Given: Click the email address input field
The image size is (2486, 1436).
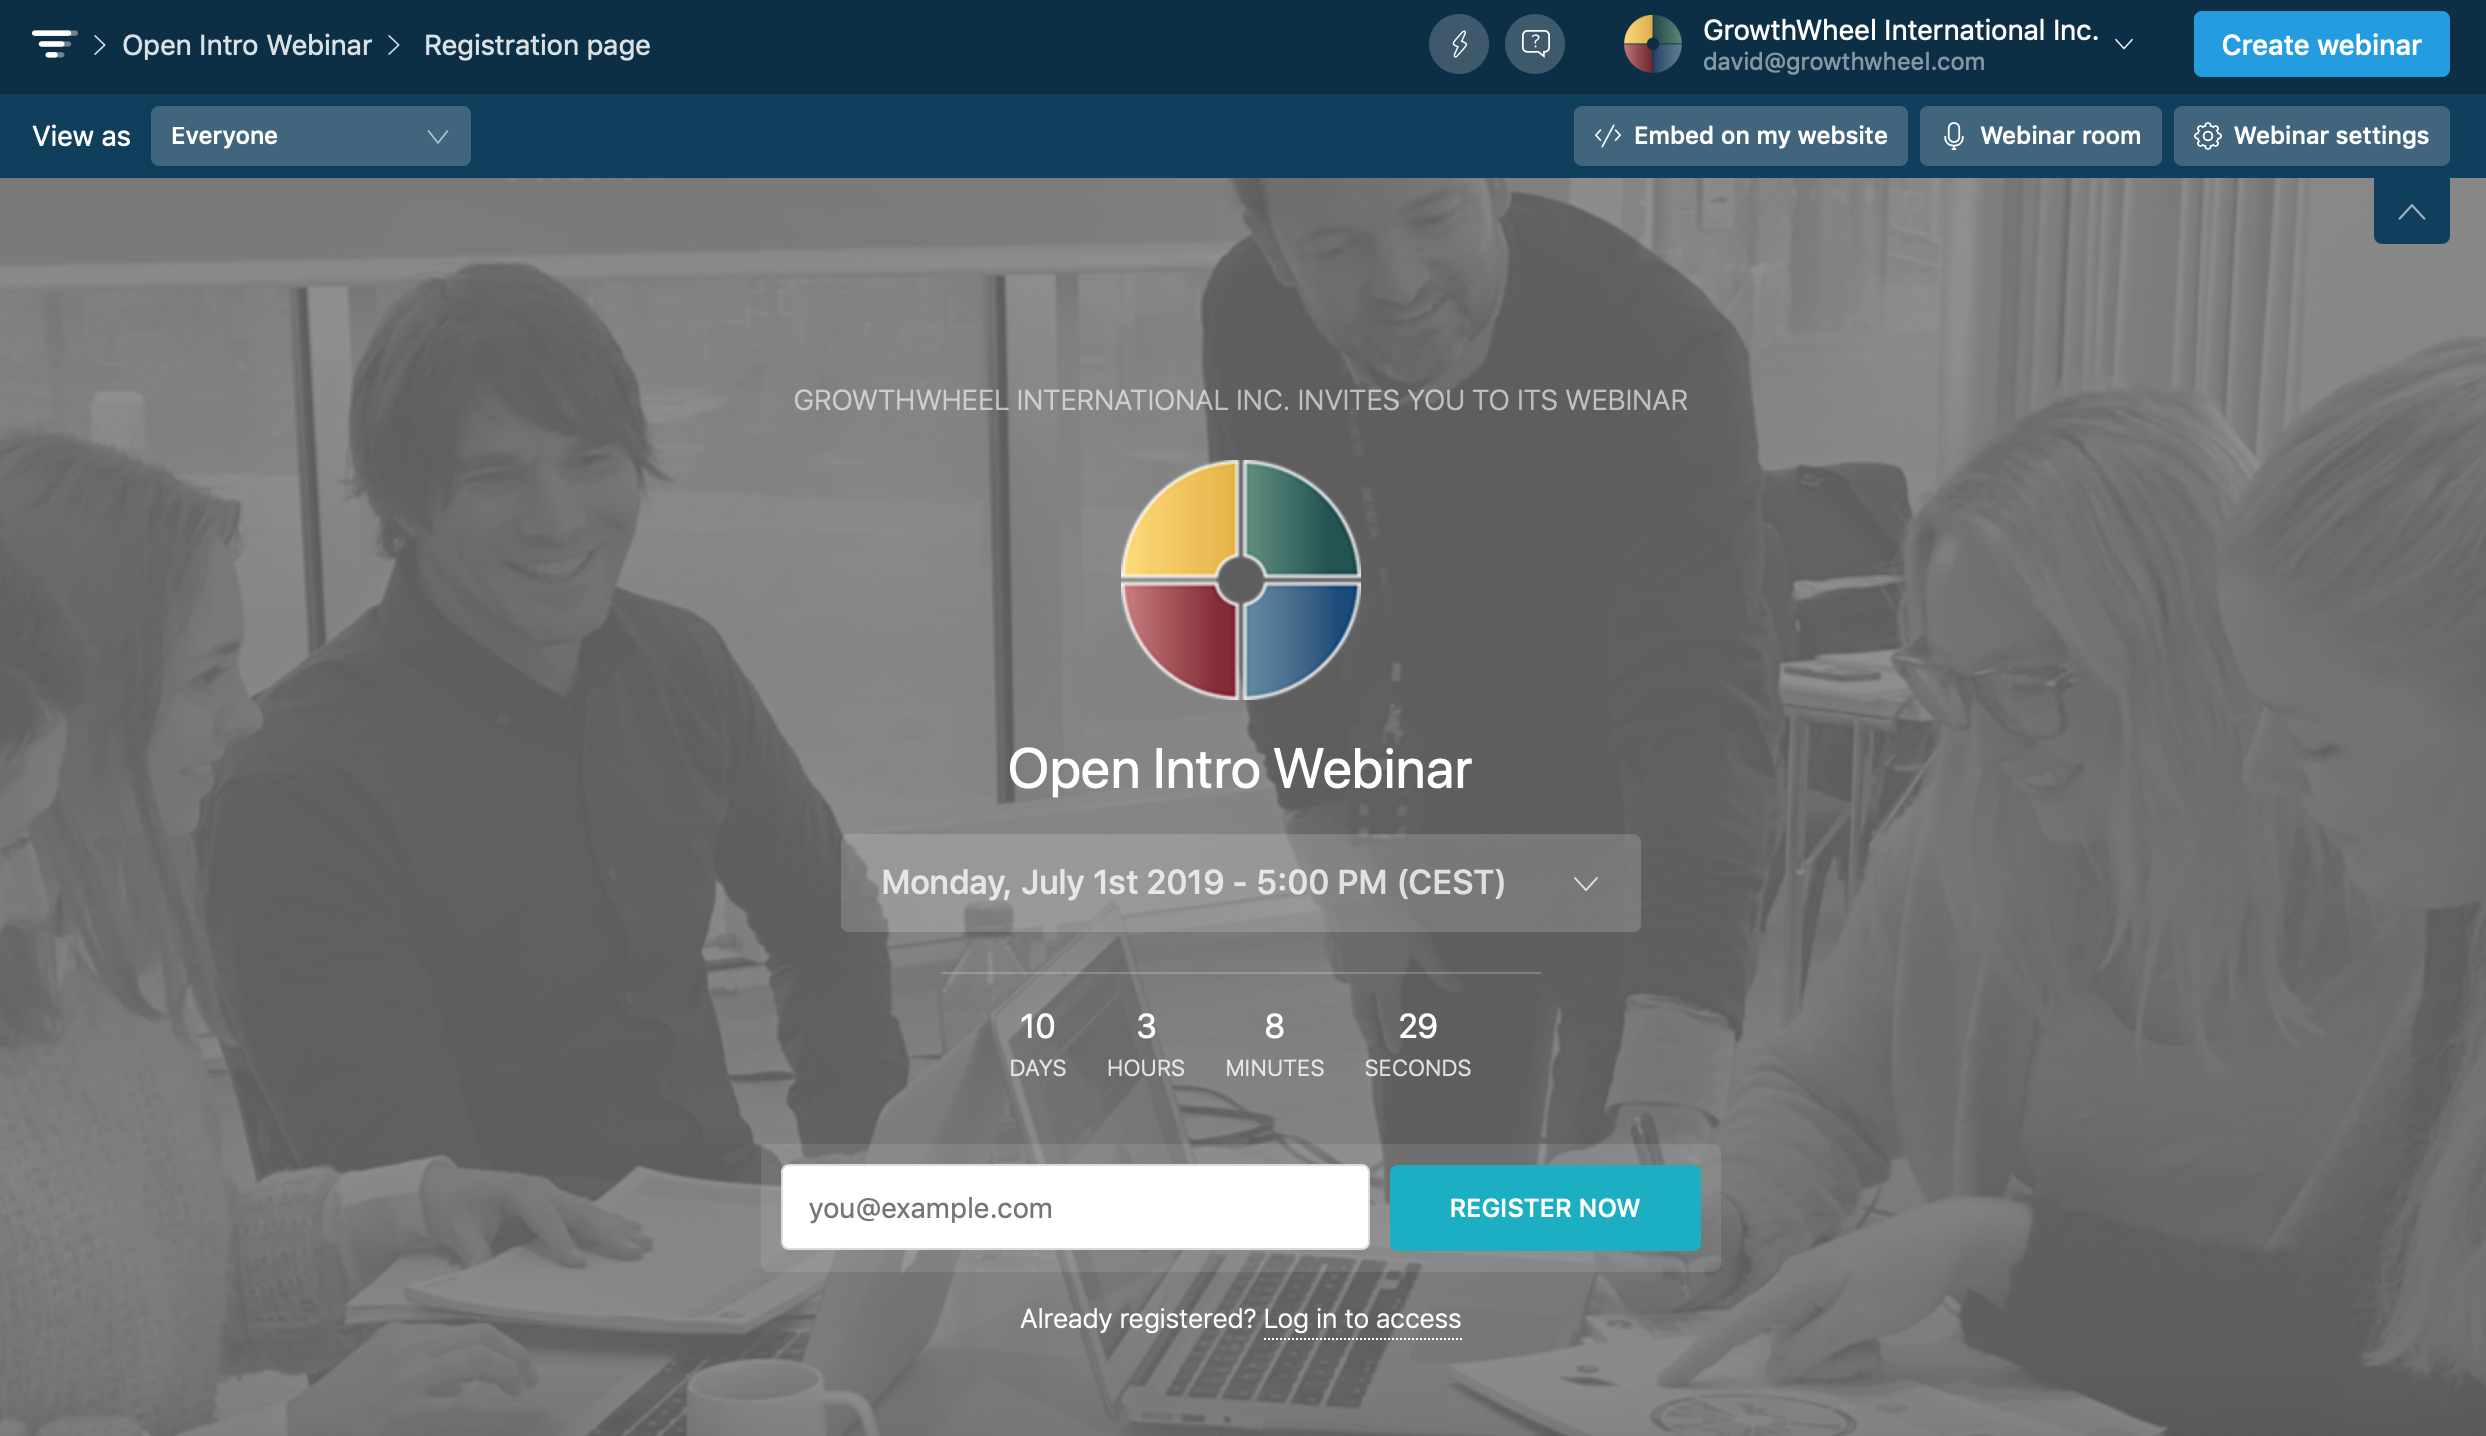Looking at the screenshot, I should coord(1074,1207).
